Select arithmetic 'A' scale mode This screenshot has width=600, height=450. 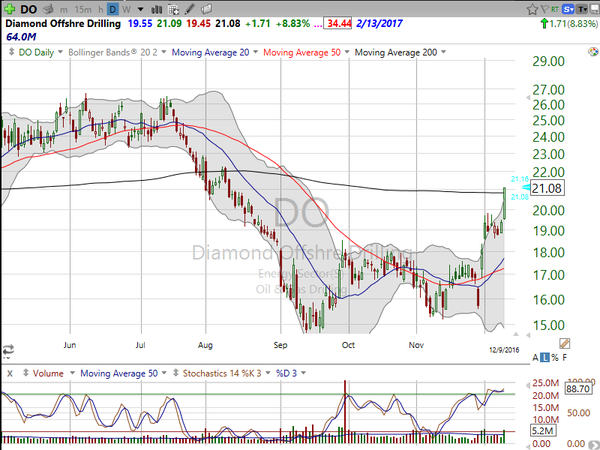coord(535,358)
